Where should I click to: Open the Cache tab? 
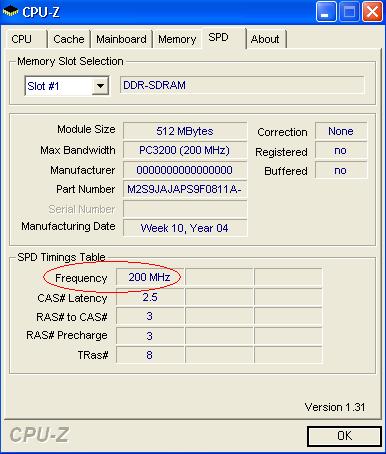(x=69, y=39)
